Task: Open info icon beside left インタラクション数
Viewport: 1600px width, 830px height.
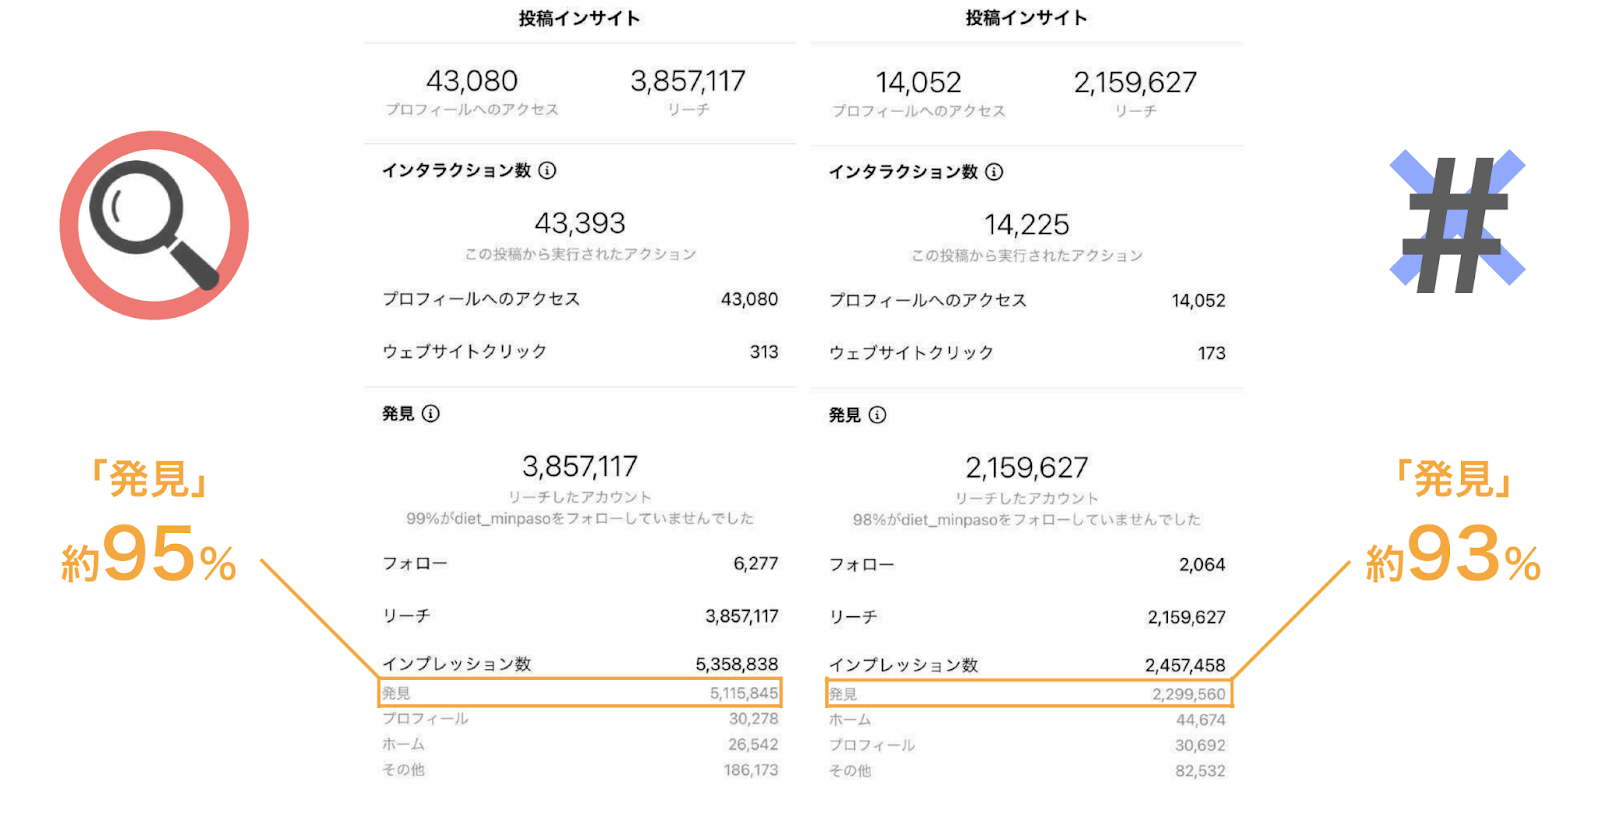Action: tap(547, 170)
